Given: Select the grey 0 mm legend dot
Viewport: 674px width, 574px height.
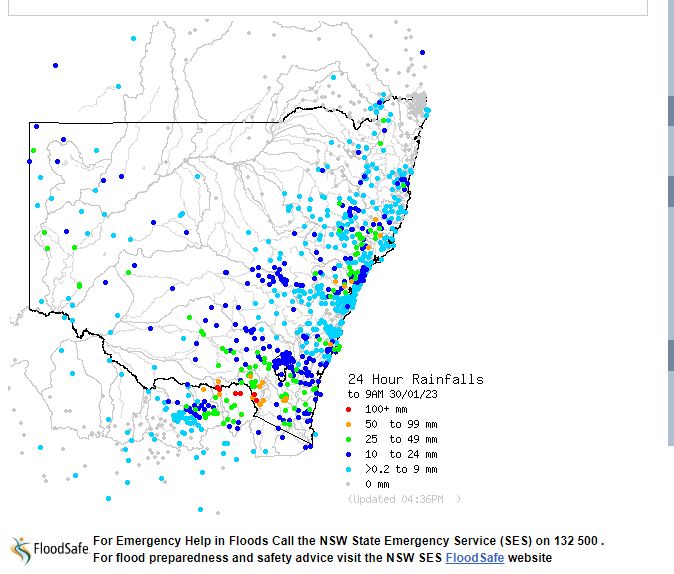Looking at the screenshot, I should click(x=350, y=484).
